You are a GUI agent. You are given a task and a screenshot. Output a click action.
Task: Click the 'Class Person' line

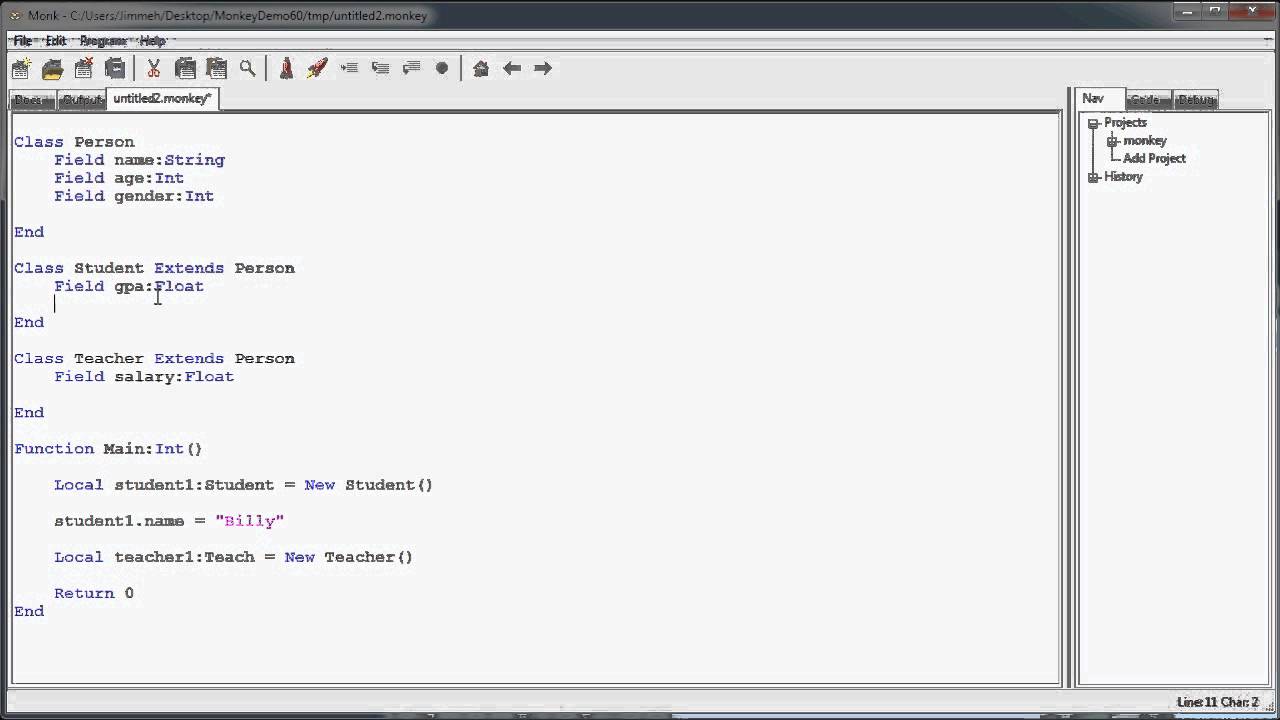point(74,142)
